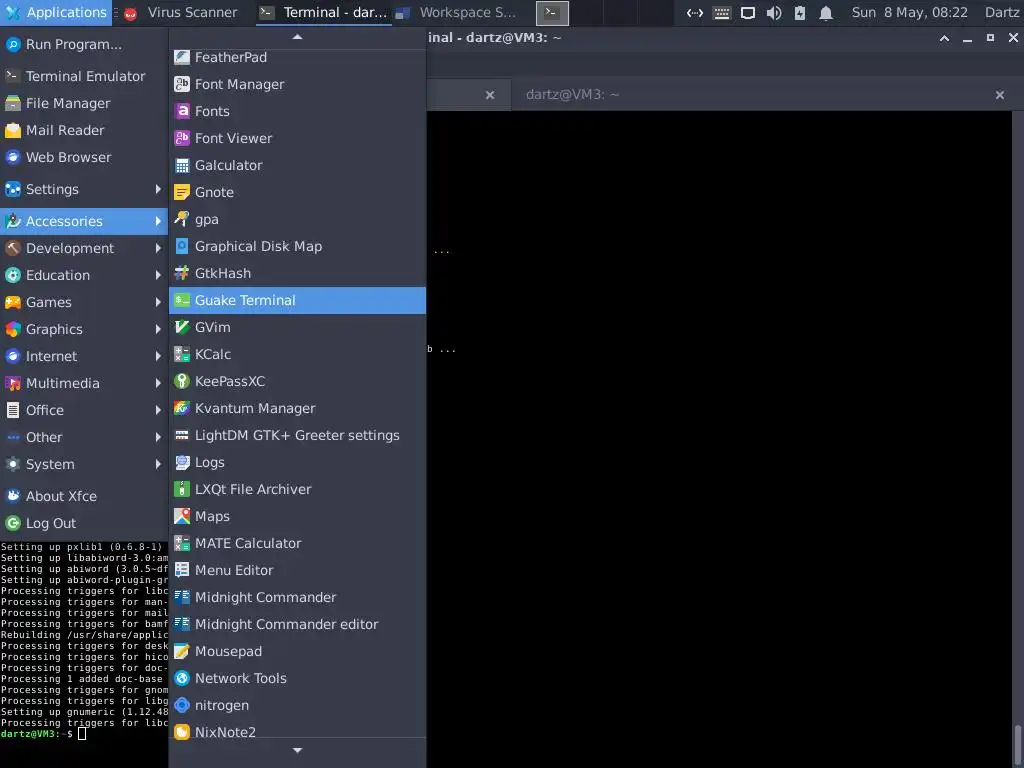Image resolution: width=1024 pixels, height=768 pixels.
Task: Launch GtkHash via its hash icon
Action: click(x=182, y=273)
